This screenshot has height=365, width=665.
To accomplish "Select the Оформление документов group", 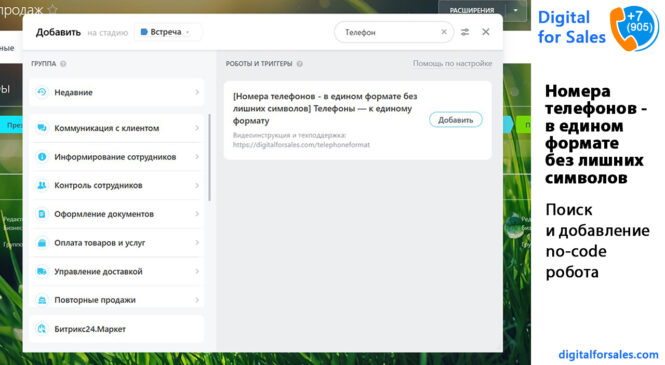I will pos(117,214).
